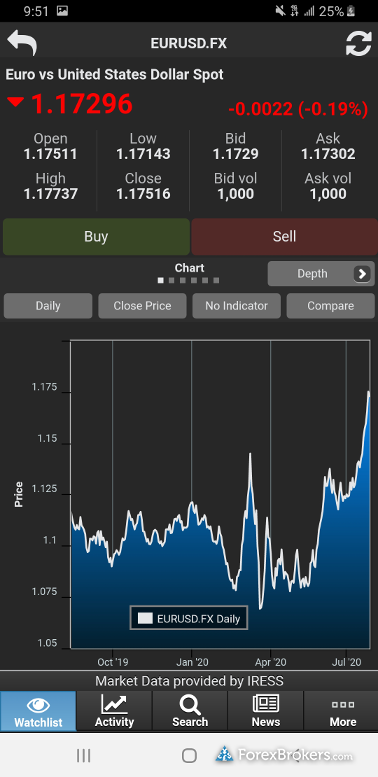Screen dimensions: 378x777
Task: Open the Watchlist eye tab
Action: (38, 711)
